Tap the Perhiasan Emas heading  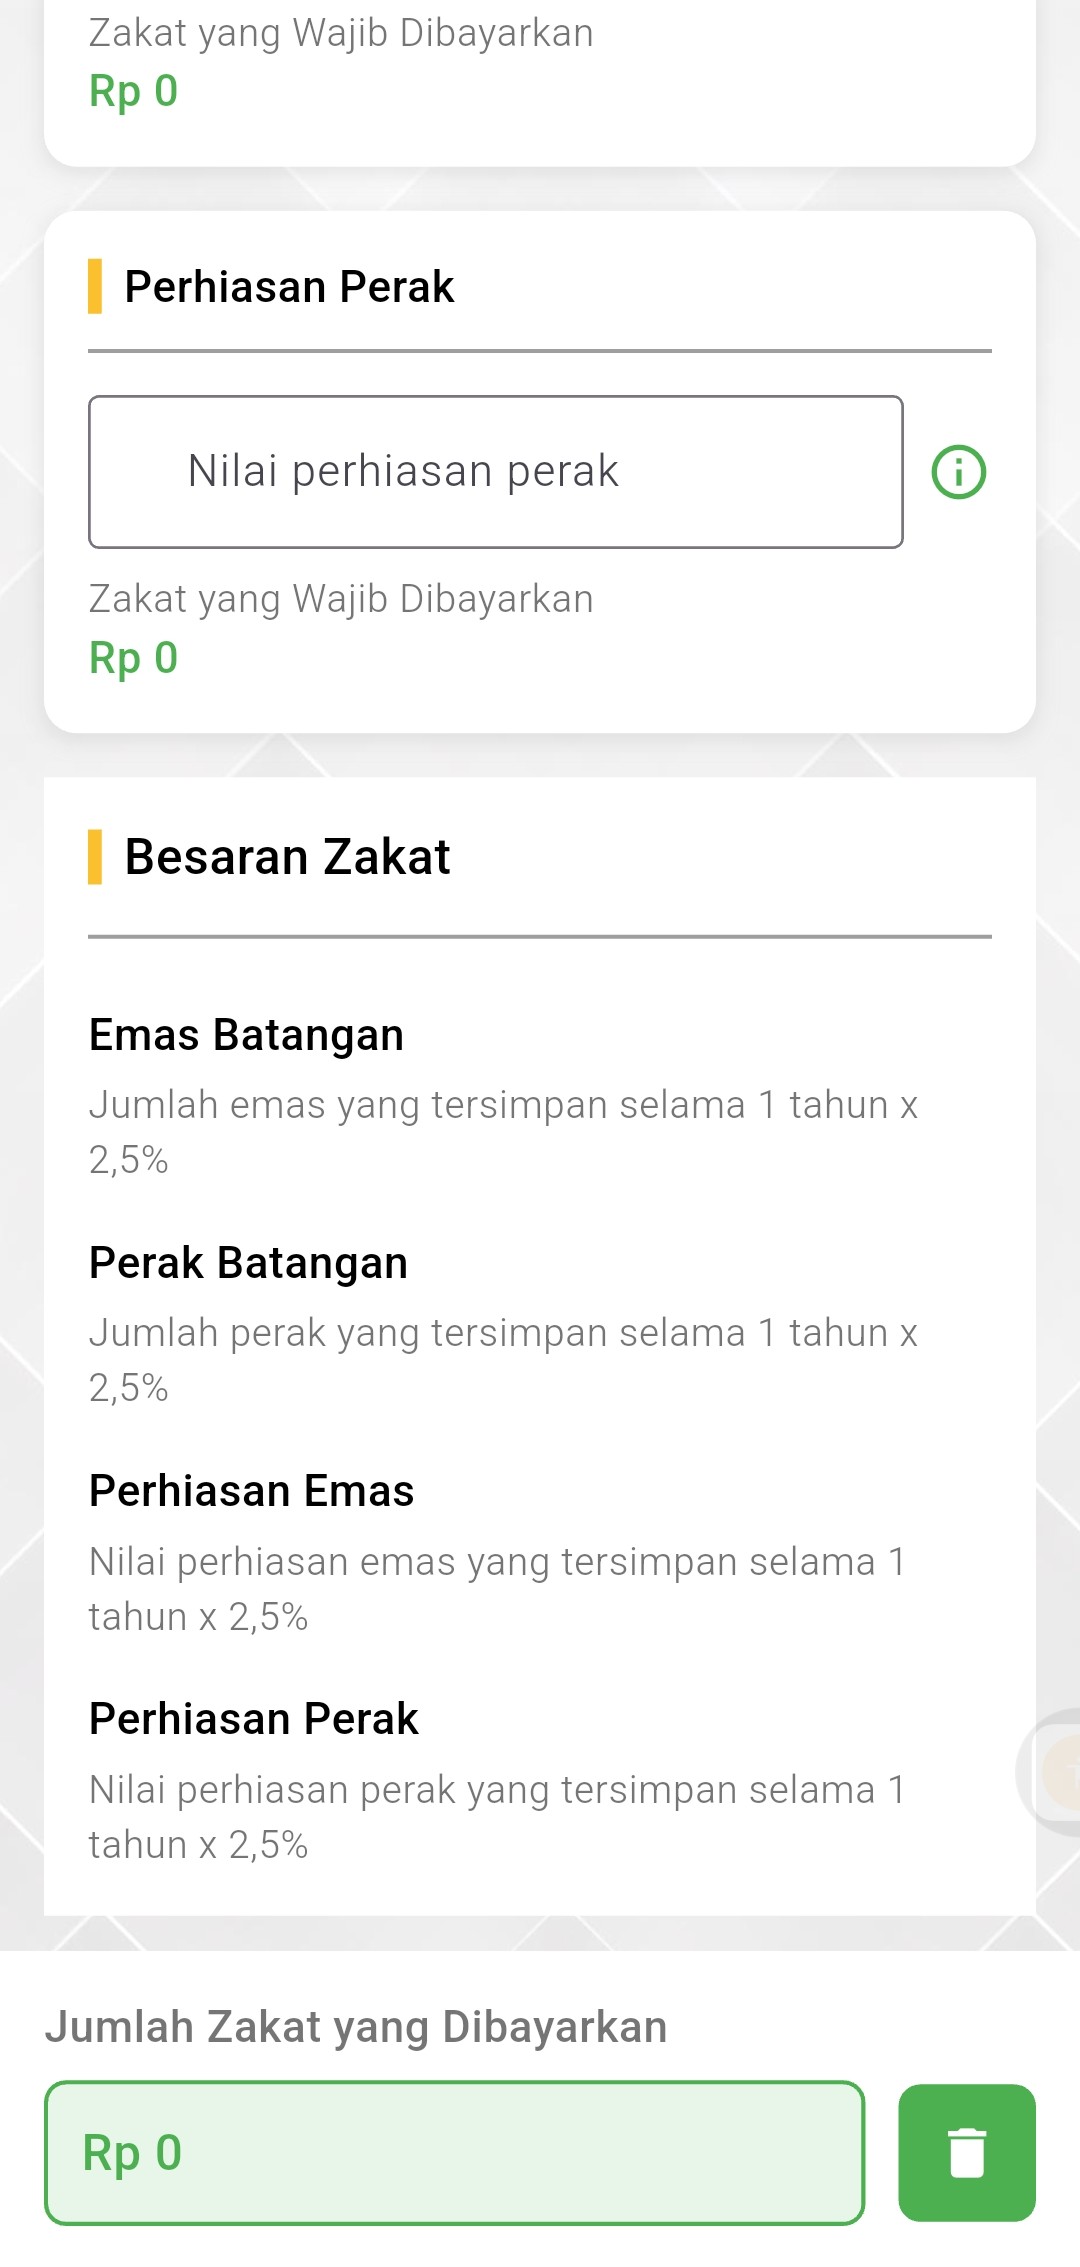pyautogui.click(x=251, y=1491)
